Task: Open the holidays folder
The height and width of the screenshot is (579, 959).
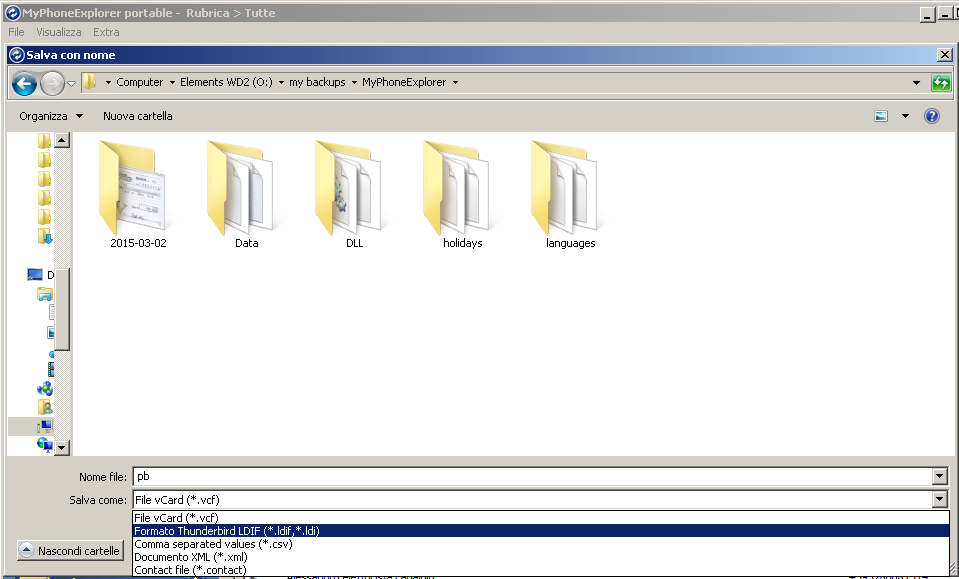Action: pyautogui.click(x=462, y=190)
